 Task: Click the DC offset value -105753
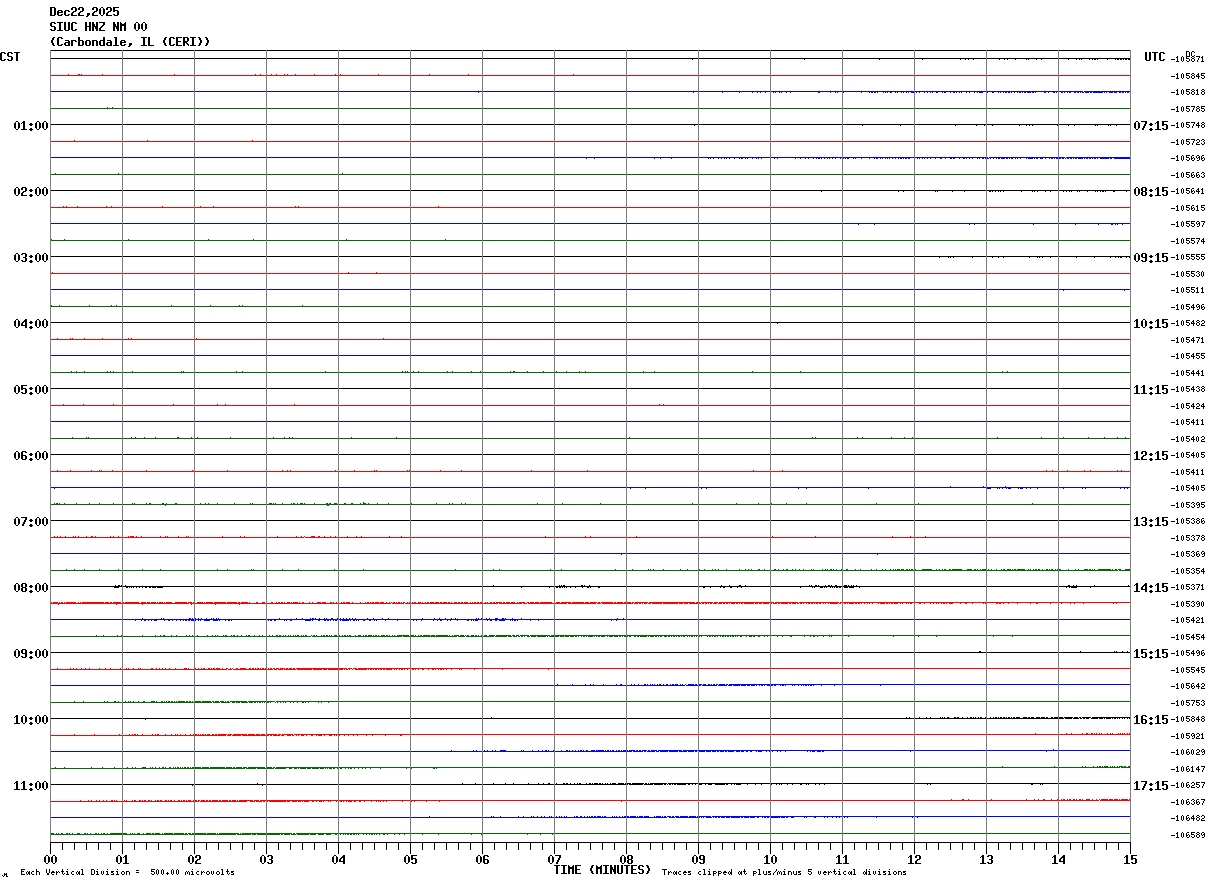[x=1188, y=703]
